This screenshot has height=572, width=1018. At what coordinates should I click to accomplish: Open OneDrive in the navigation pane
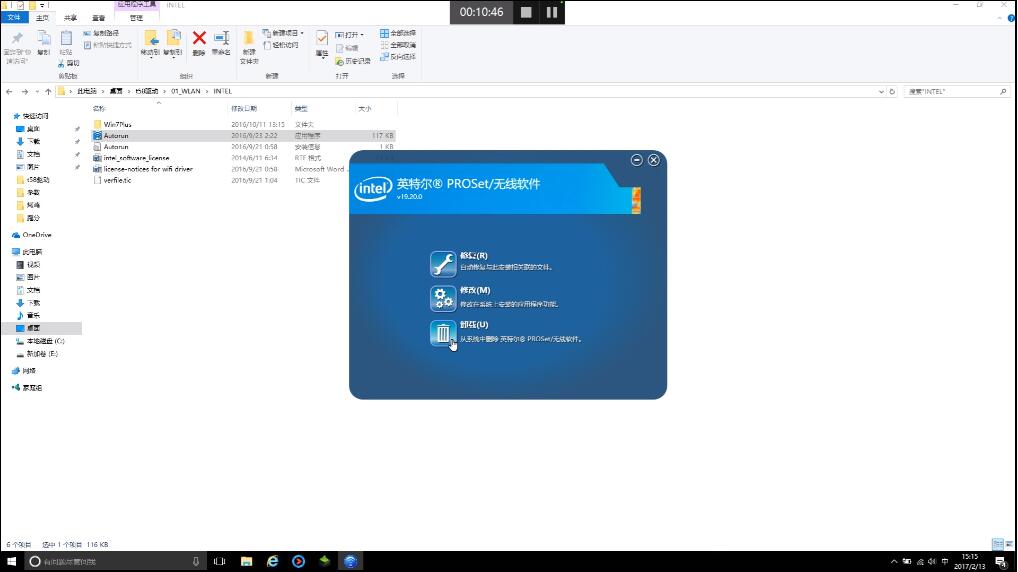tap(36, 235)
